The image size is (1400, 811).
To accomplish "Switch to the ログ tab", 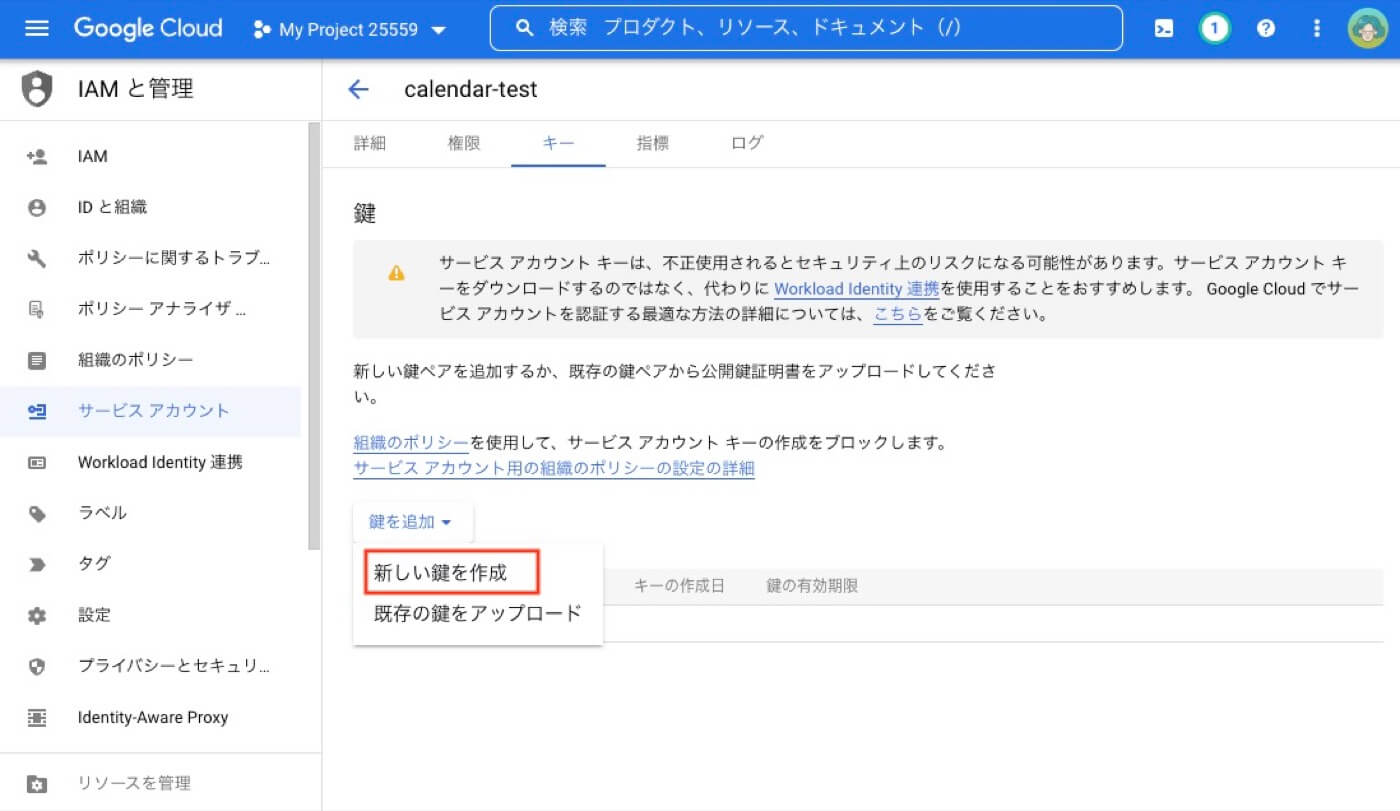I will coord(747,143).
